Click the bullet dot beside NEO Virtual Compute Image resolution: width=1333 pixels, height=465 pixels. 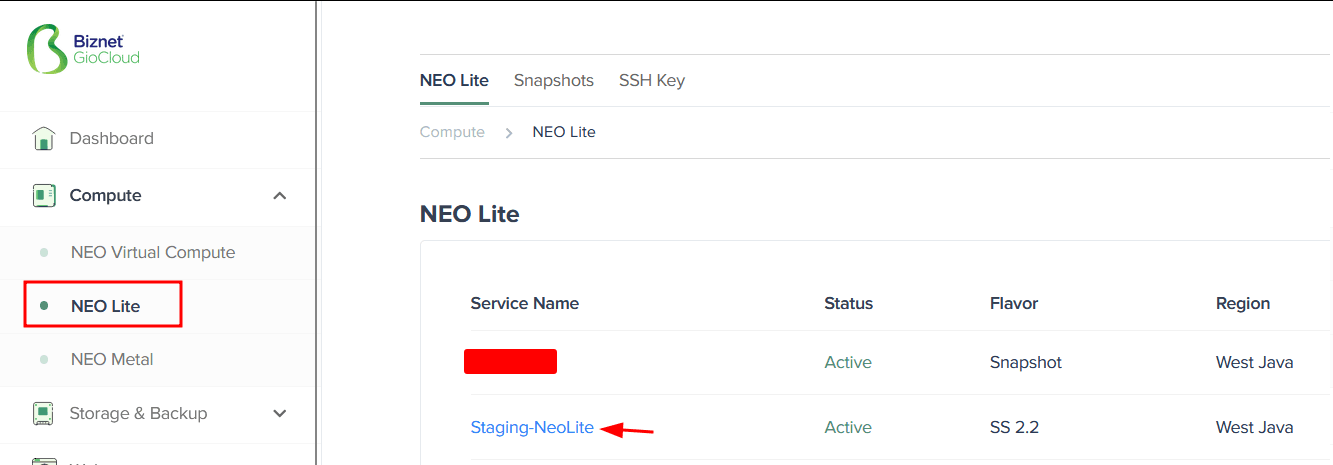tap(43, 253)
